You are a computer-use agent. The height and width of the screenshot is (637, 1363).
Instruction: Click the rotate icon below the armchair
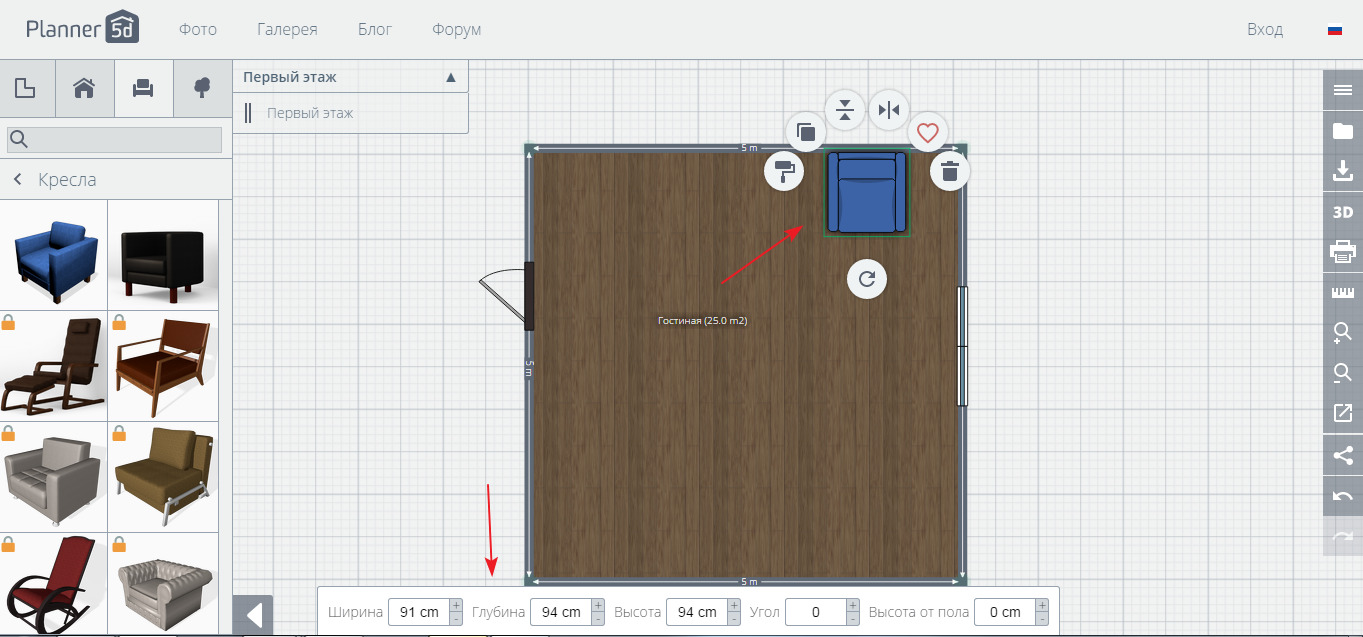(867, 279)
